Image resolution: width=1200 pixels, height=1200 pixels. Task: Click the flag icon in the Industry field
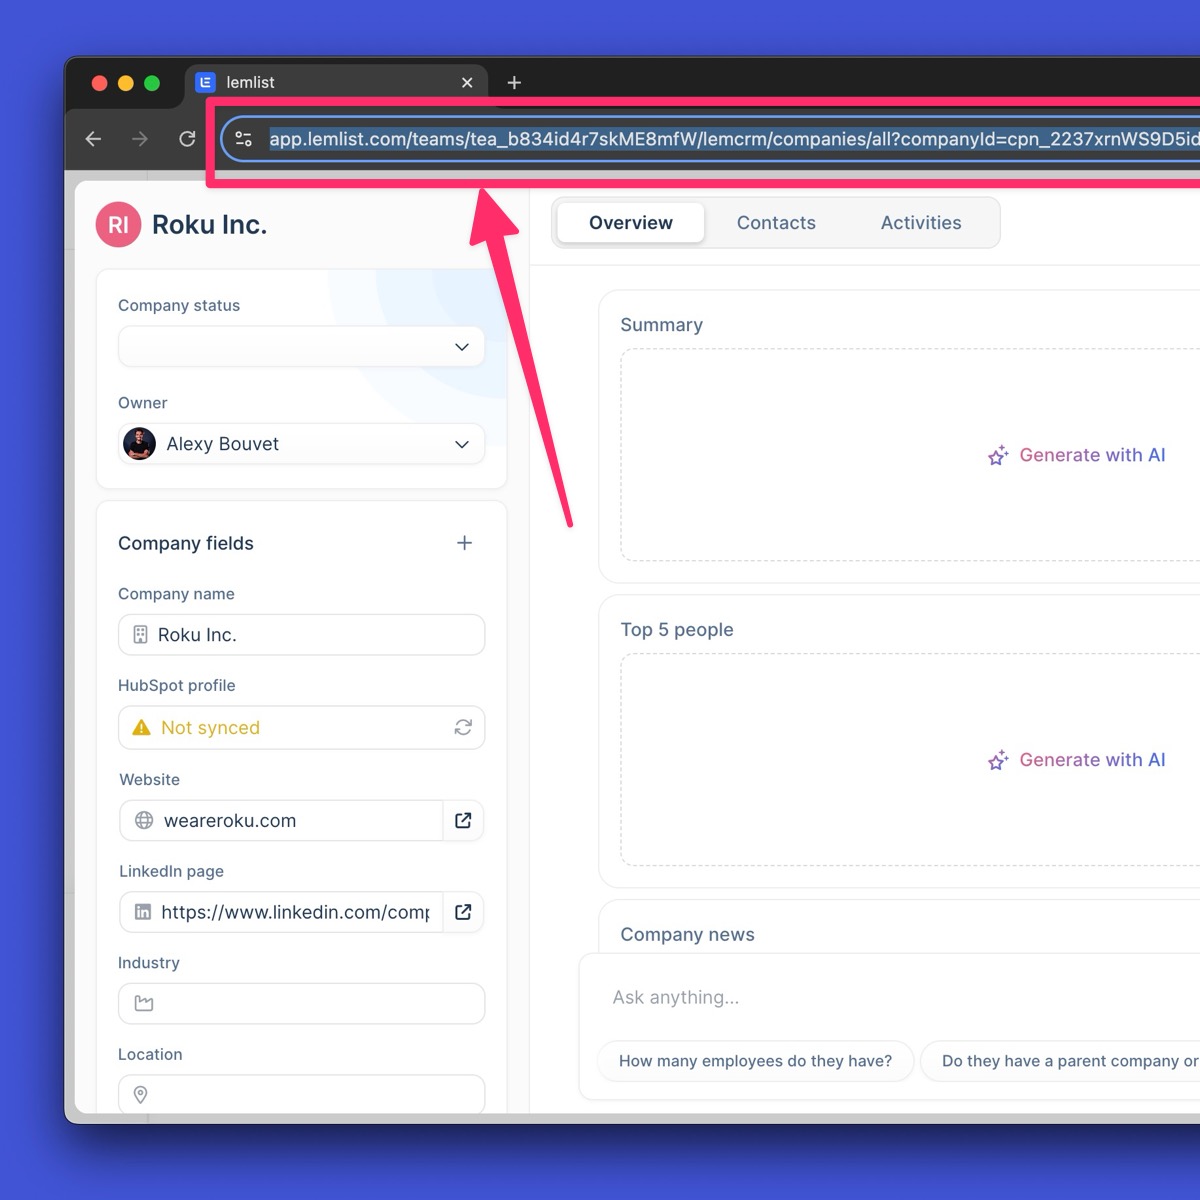(143, 1003)
